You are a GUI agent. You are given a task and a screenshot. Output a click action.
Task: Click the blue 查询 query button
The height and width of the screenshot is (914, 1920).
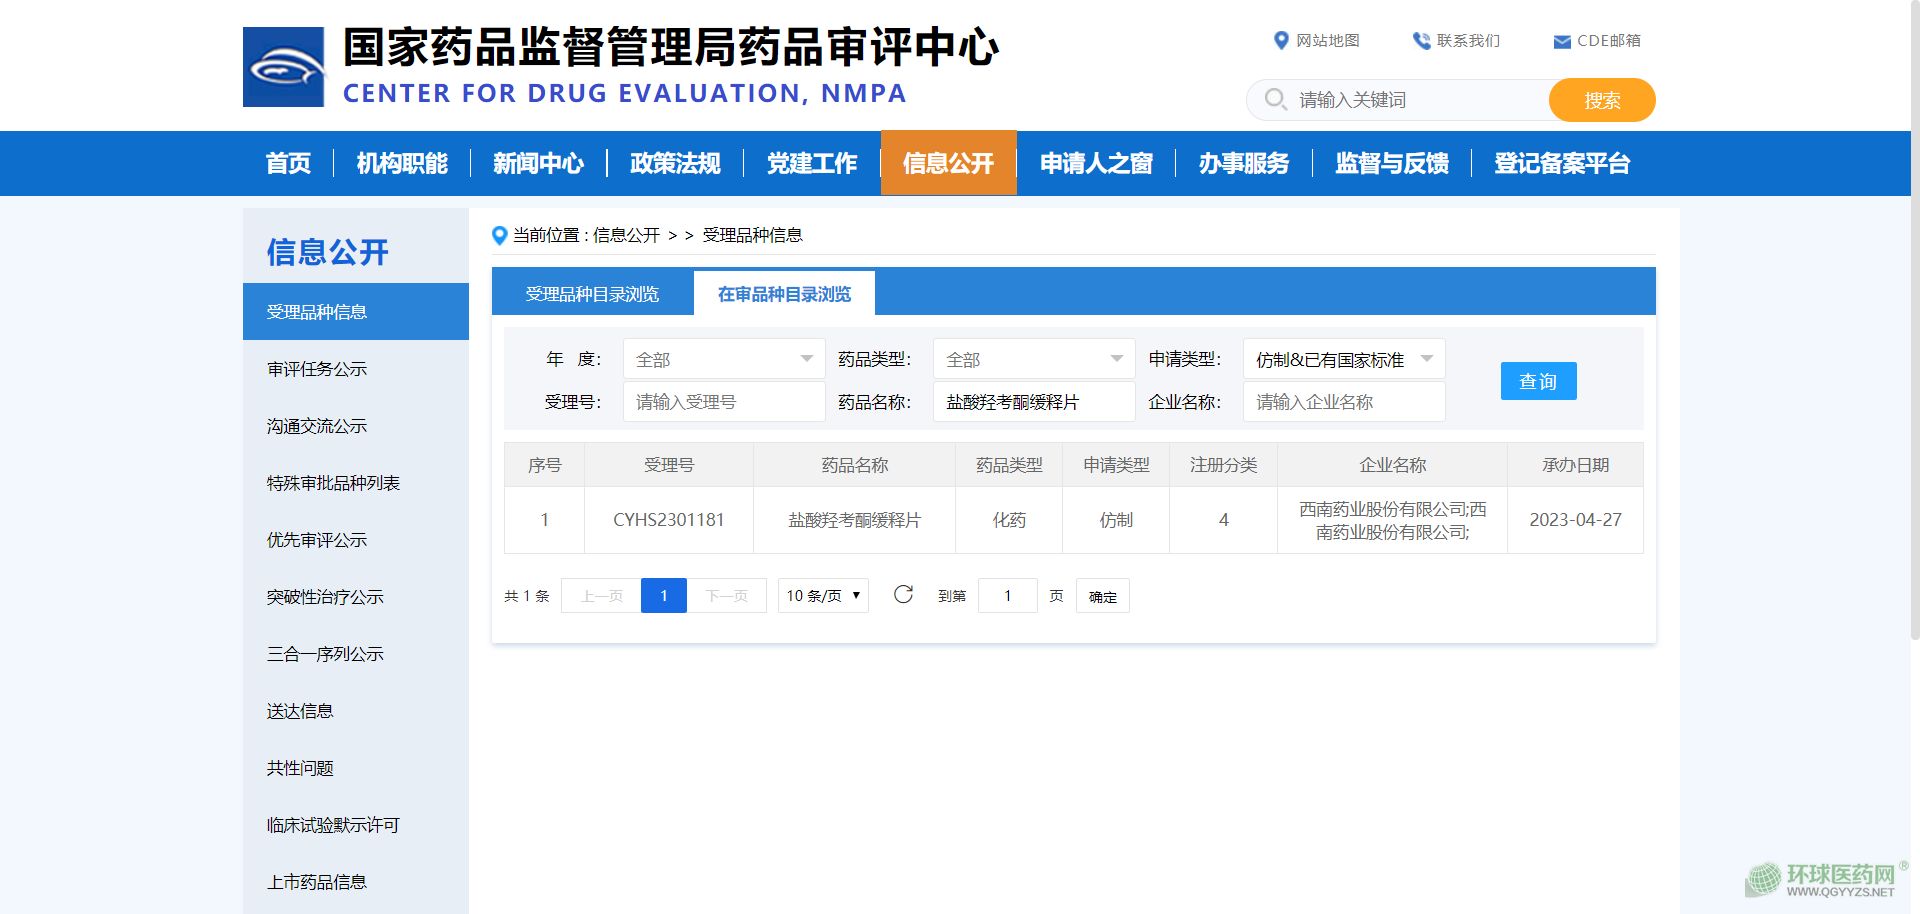pyautogui.click(x=1538, y=381)
